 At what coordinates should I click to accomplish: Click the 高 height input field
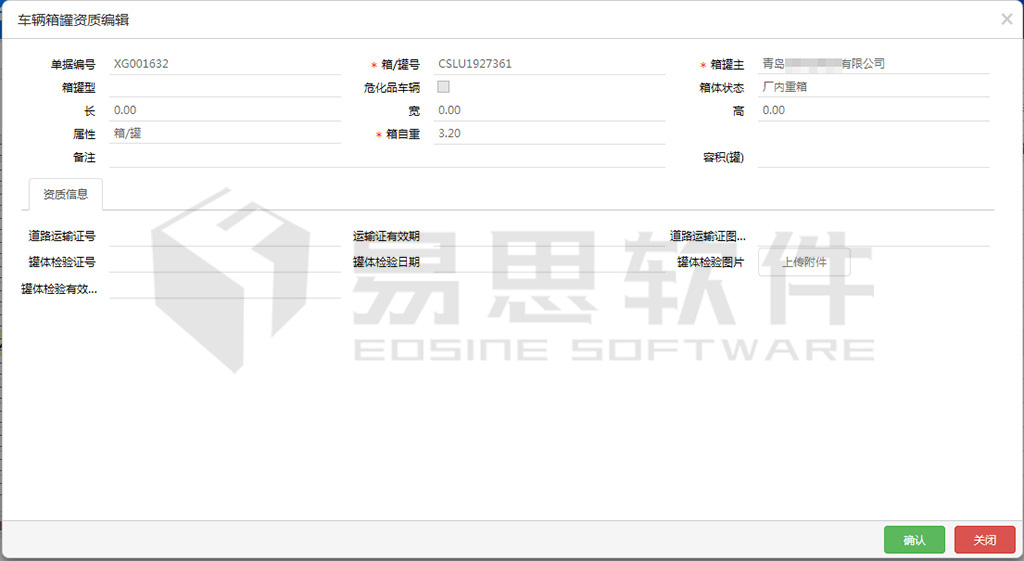pos(873,110)
